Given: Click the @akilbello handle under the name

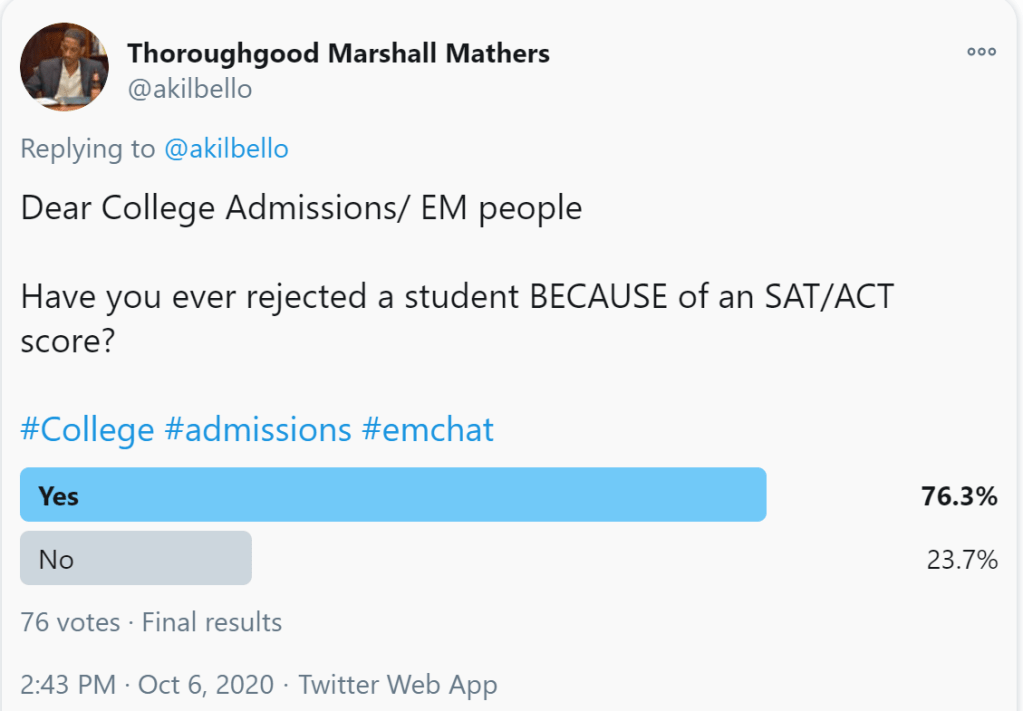Looking at the screenshot, I should pos(189,89).
